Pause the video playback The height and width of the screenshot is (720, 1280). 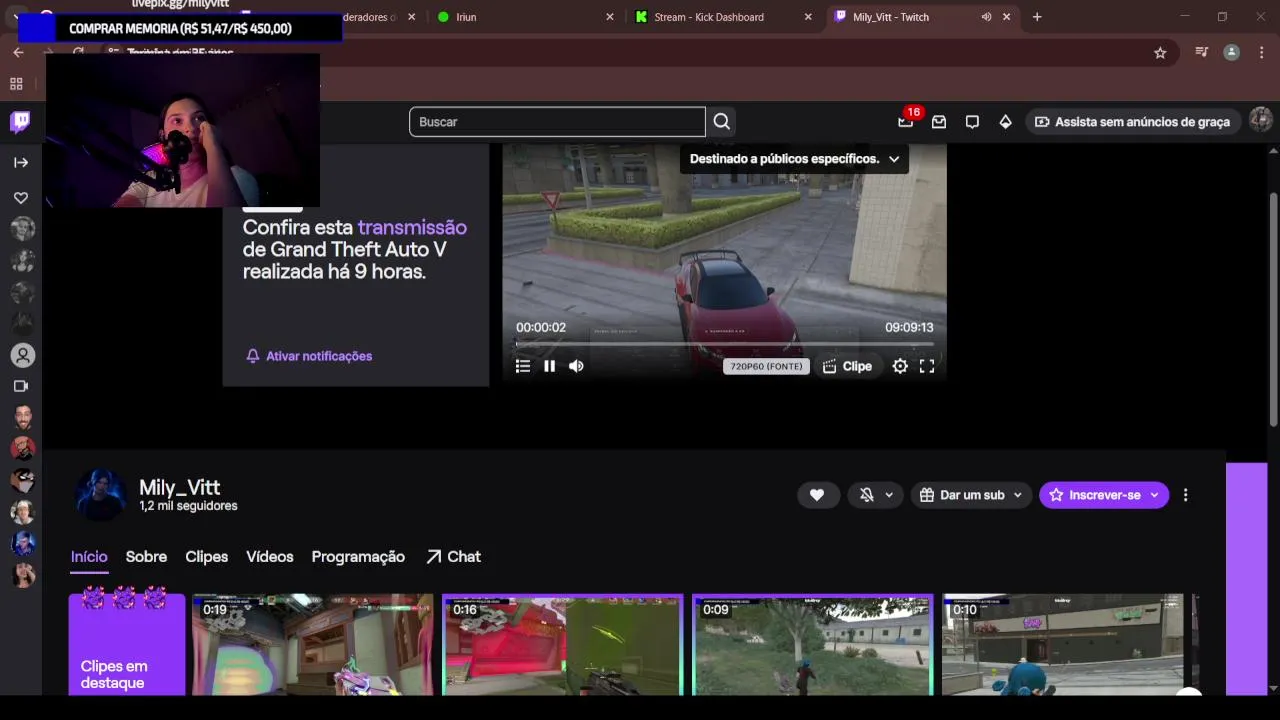(549, 366)
